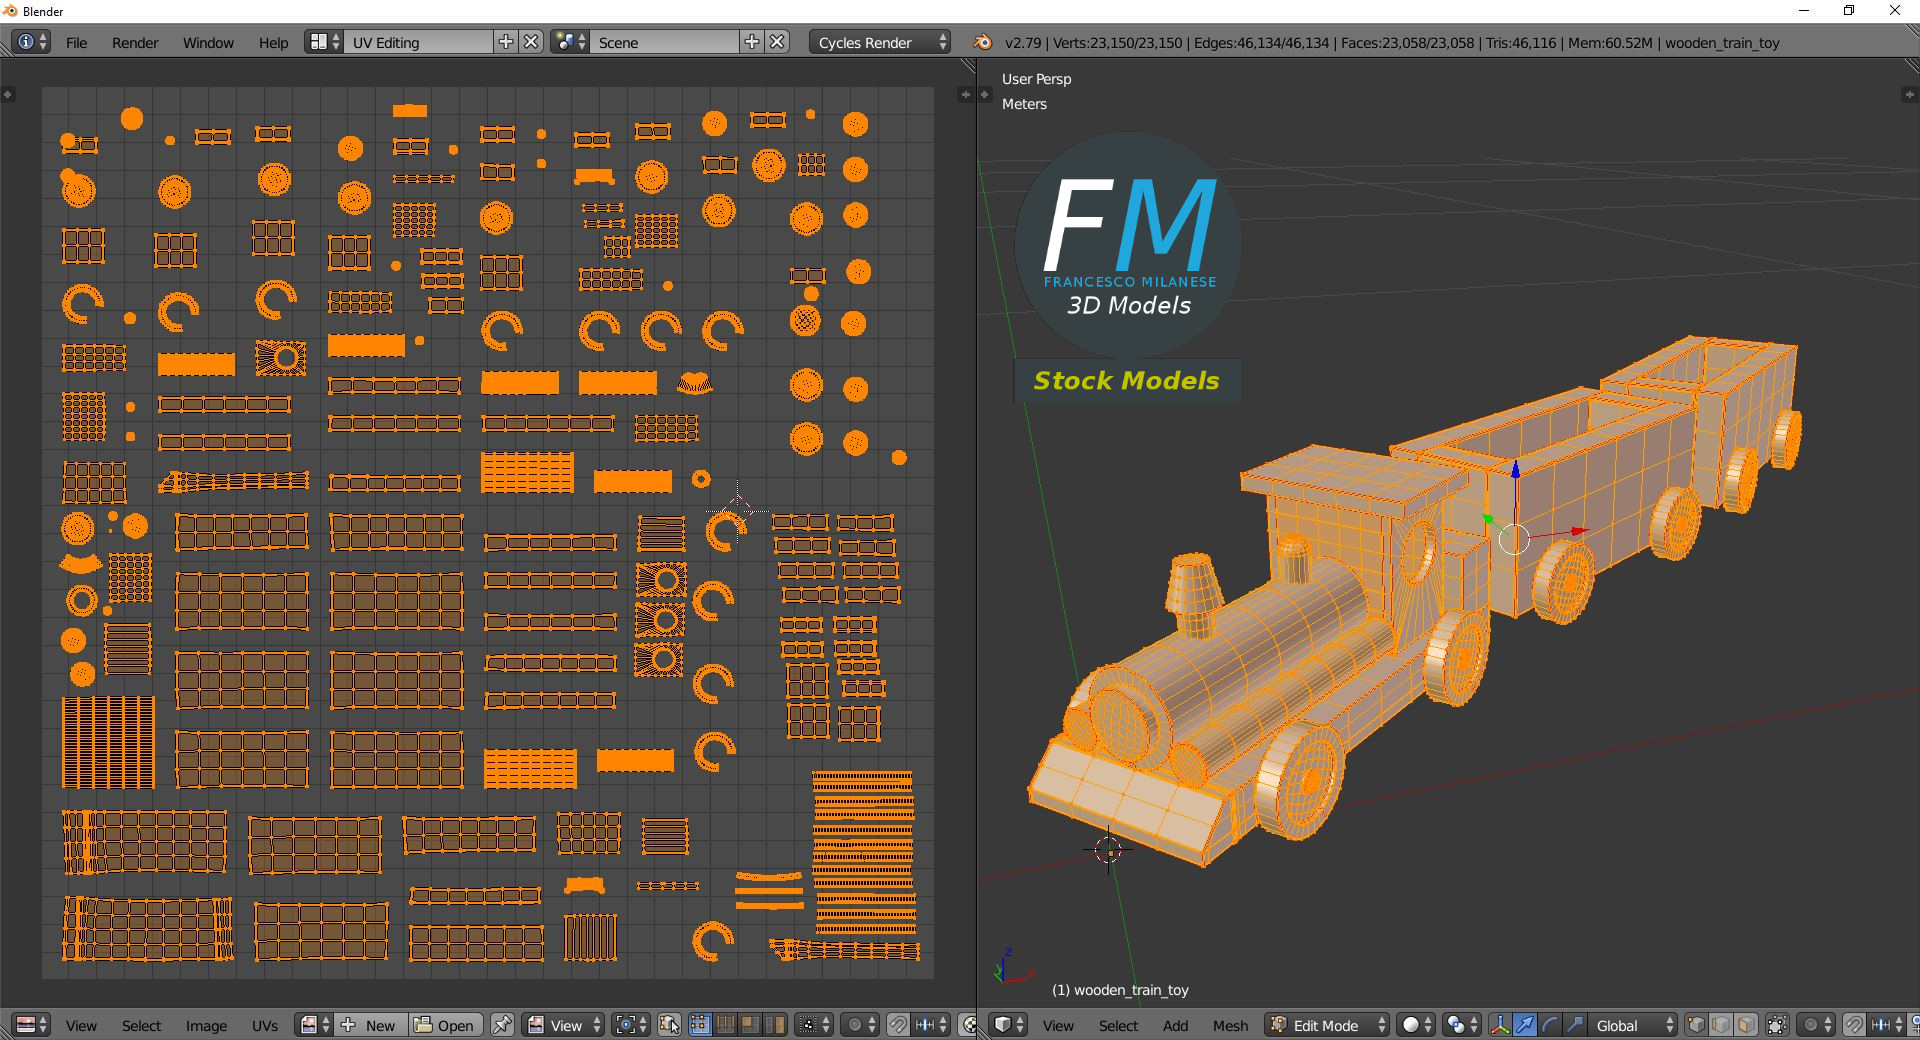Open the screen layout browse dropdown
Image resolution: width=1920 pixels, height=1040 pixels.
tap(325, 42)
